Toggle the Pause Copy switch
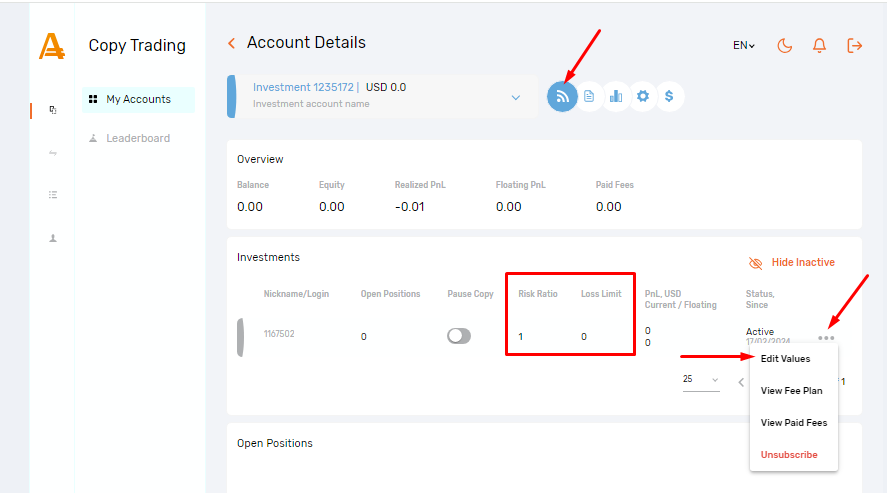 (x=459, y=336)
